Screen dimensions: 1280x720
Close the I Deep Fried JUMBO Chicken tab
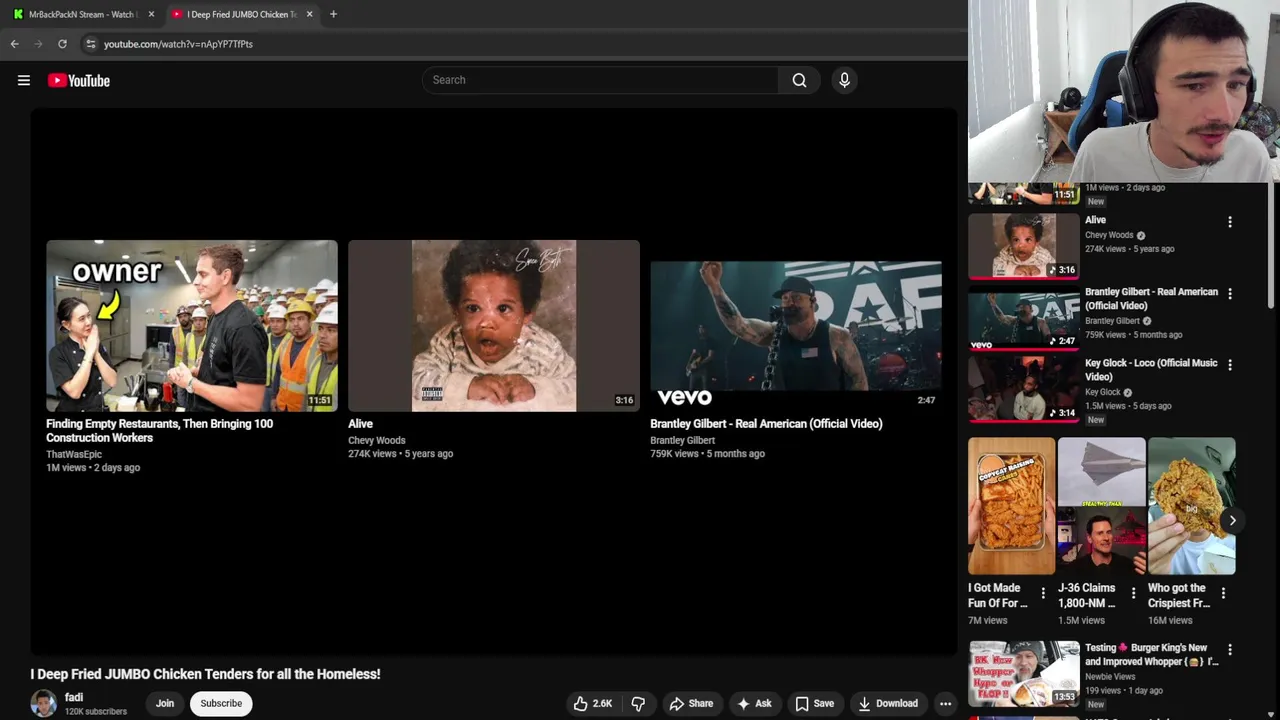pyautogui.click(x=309, y=14)
